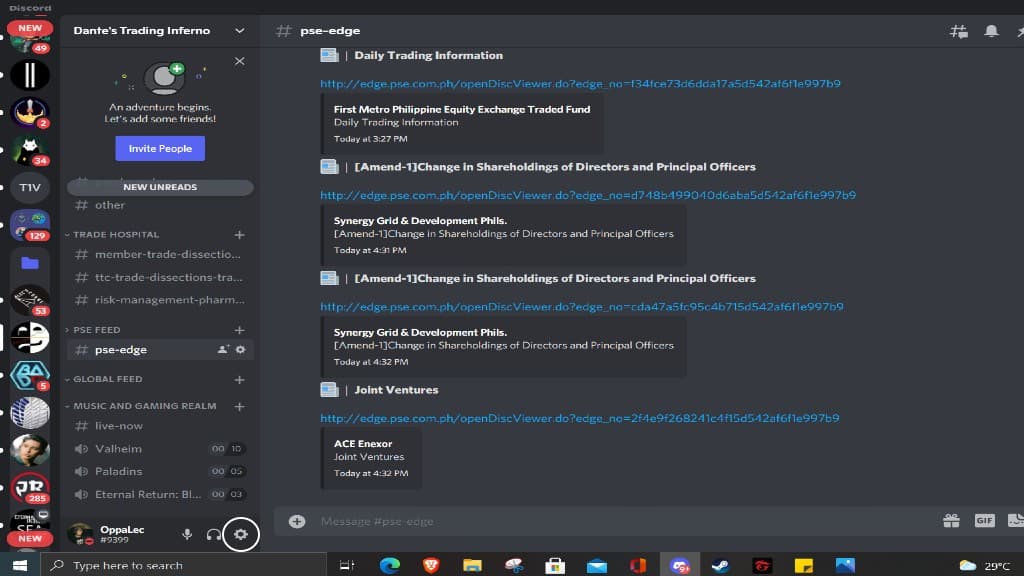
Task: Create channel in MUSIC AND GAMING REALM
Action: [x=240, y=406]
